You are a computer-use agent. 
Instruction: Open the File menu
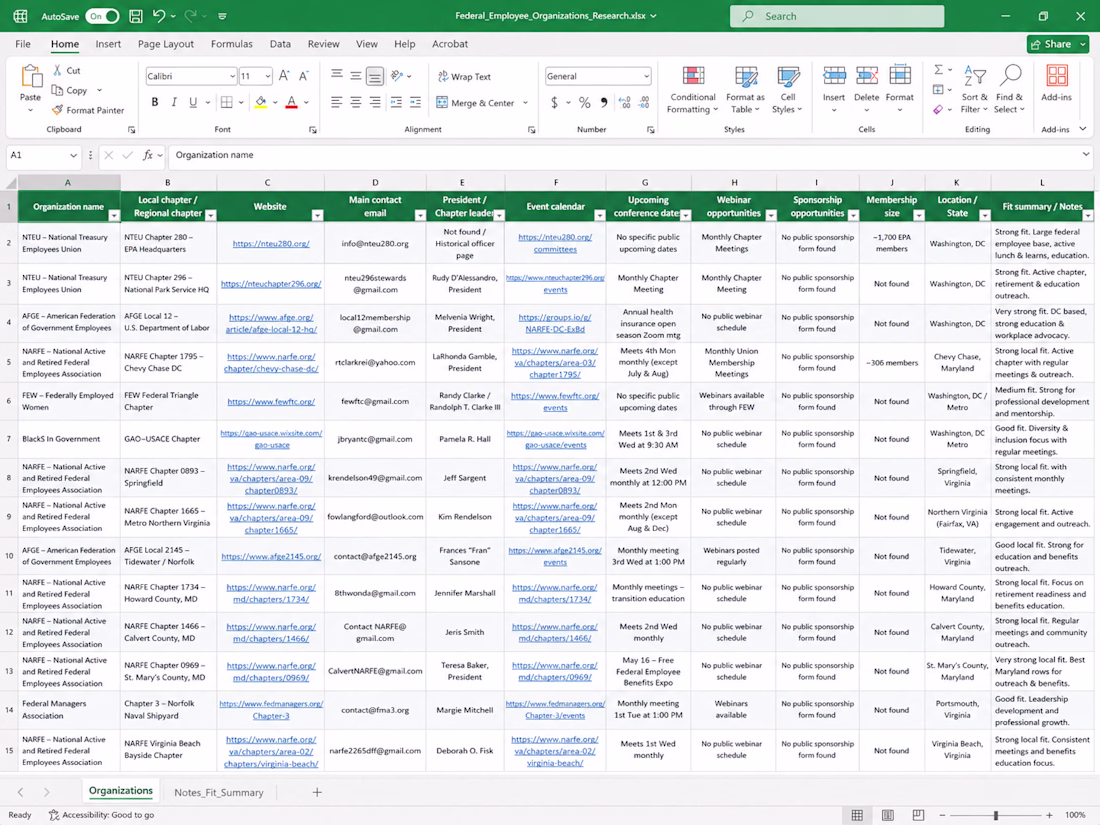tap(23, 43)
